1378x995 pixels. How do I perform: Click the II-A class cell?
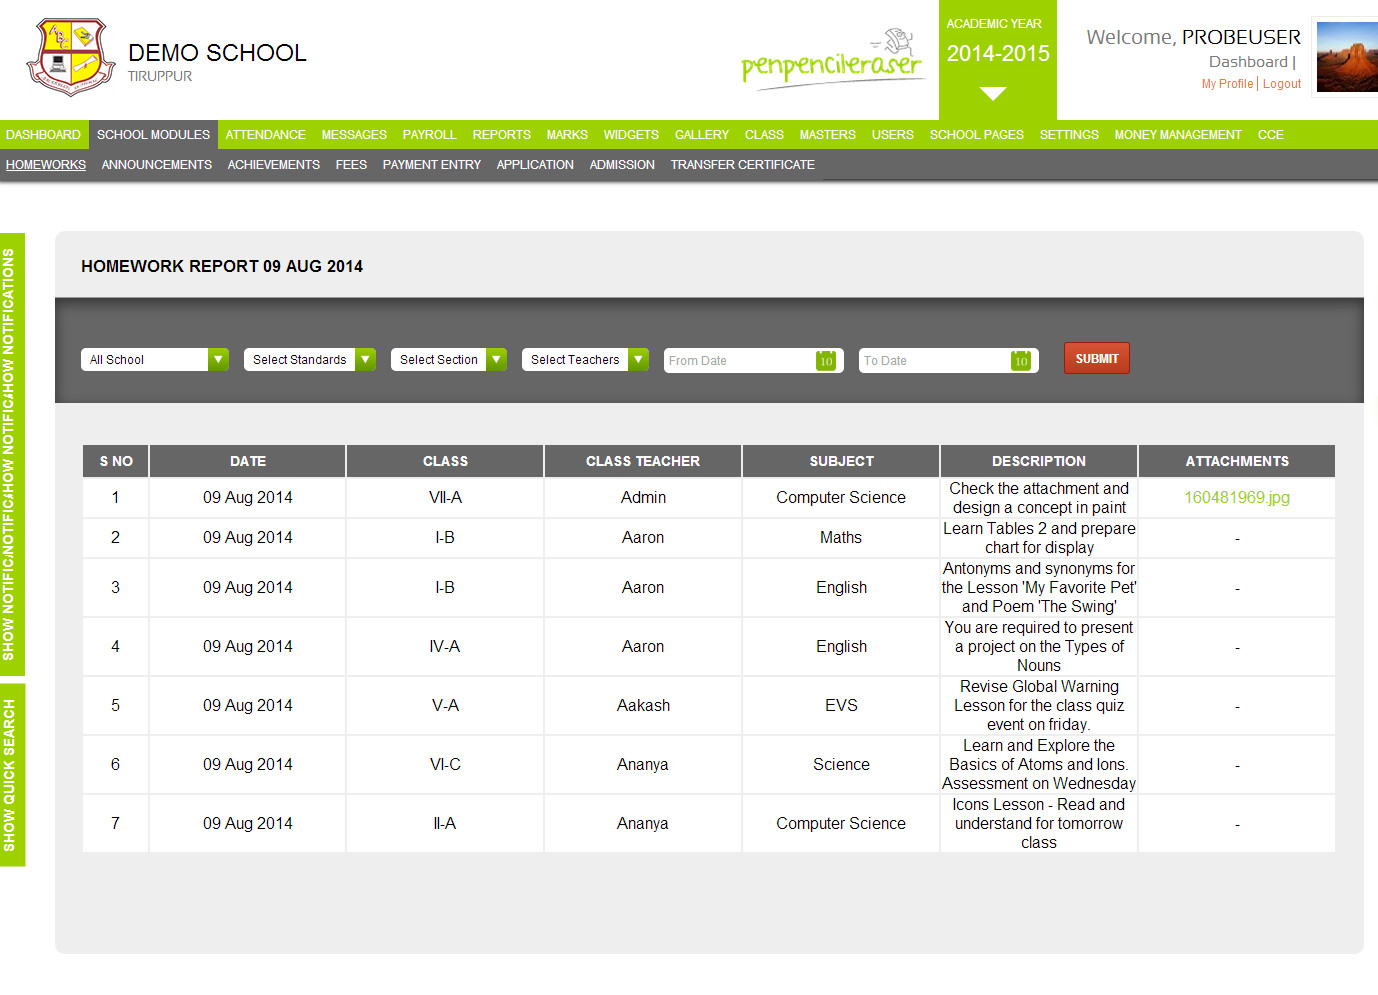(x=445, y=823)
